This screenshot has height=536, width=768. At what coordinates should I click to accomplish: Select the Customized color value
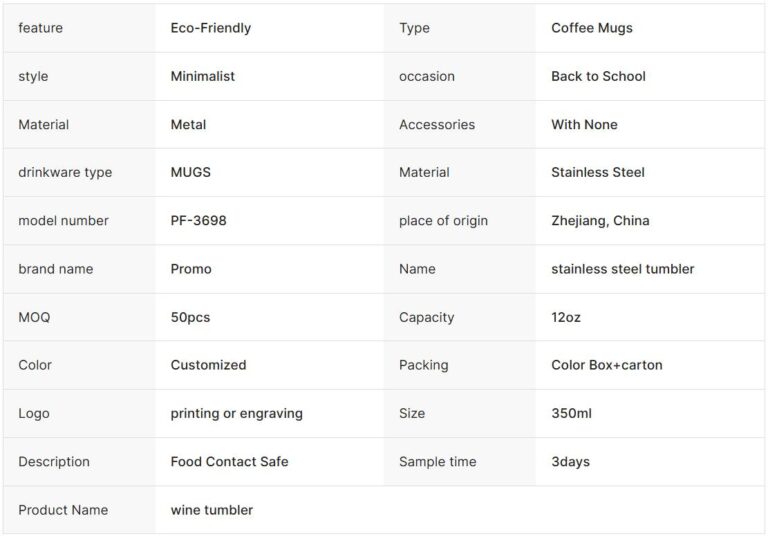(208, 365)
